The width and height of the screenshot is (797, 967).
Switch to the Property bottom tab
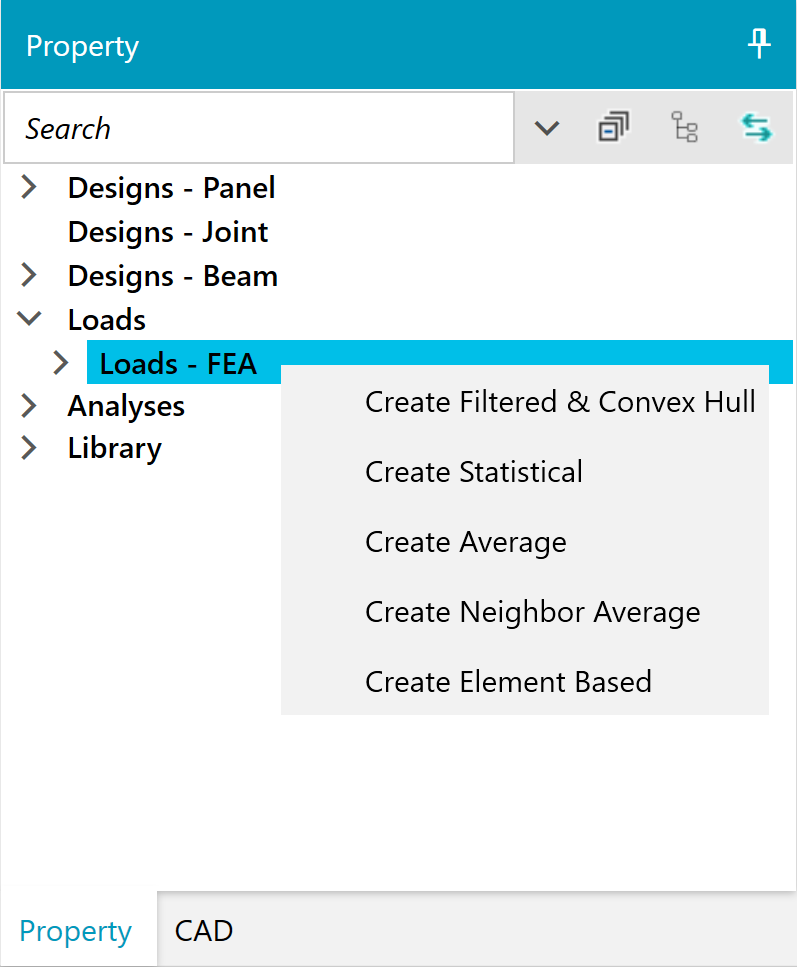click(76, 931)
